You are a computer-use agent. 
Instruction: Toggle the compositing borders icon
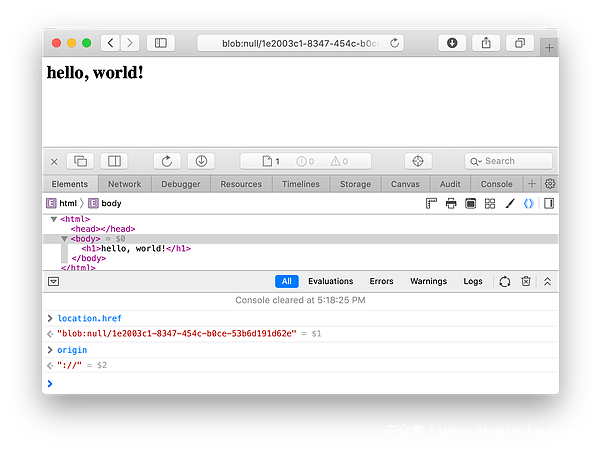471,204
